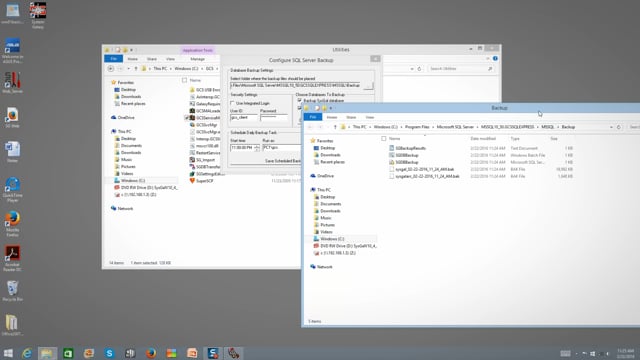640x360 pixels.
Task: Click refresh icon in Utilities window address bar
Action: tap(419, 69)
